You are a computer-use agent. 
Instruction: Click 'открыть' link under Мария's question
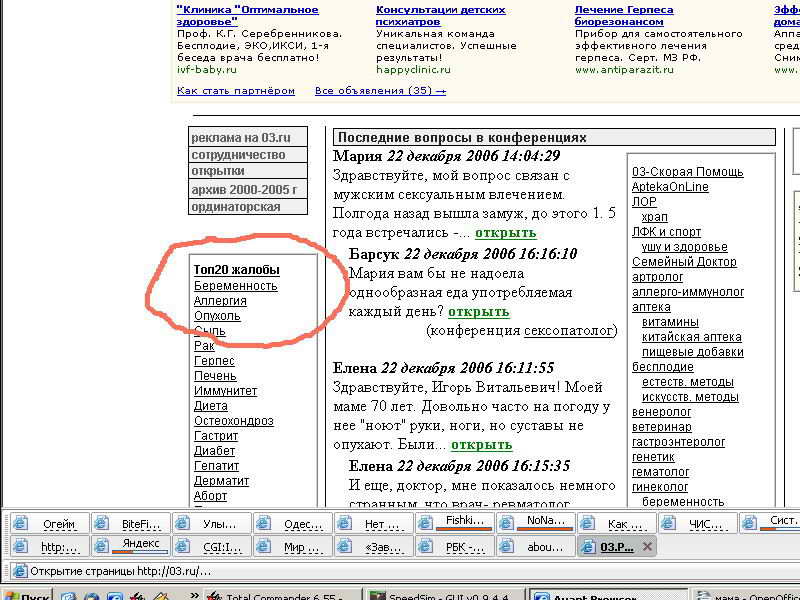[505, 233]
